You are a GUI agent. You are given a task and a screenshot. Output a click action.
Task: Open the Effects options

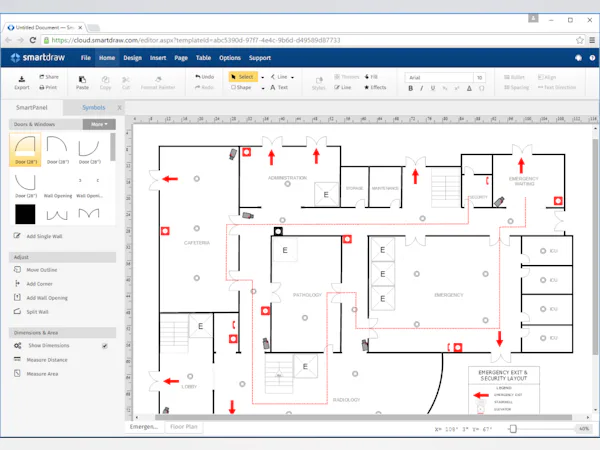click(x=375, y=88)
